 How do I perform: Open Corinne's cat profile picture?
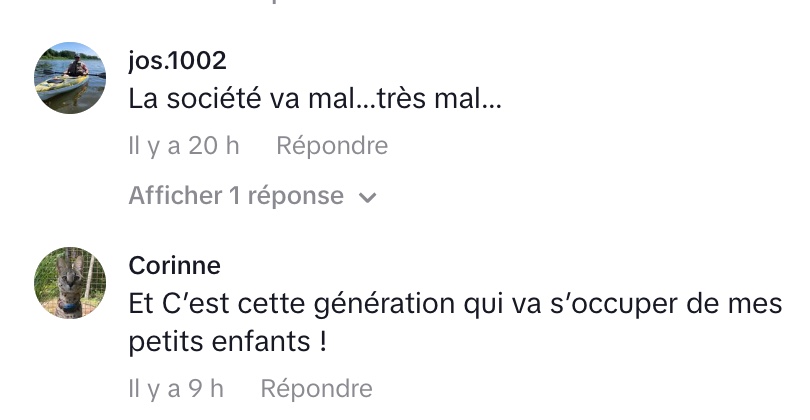point(70,283)
